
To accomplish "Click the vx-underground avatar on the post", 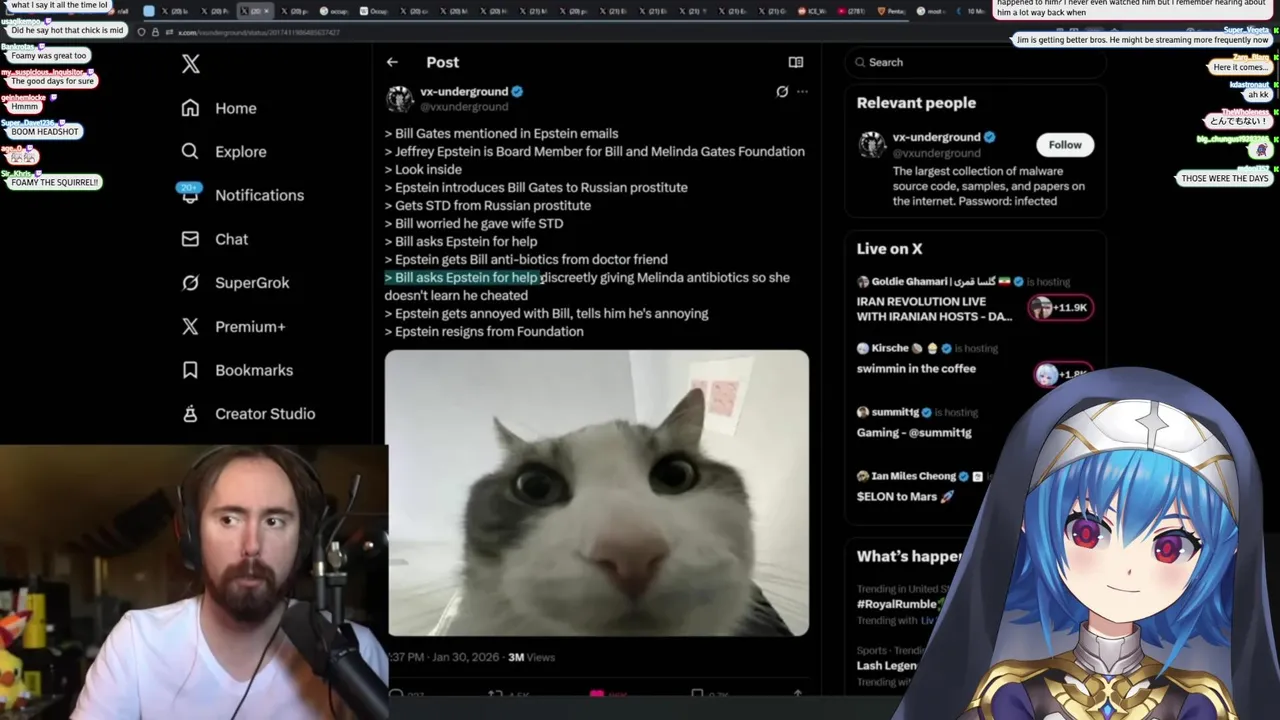I will click(x=400, y=99).
